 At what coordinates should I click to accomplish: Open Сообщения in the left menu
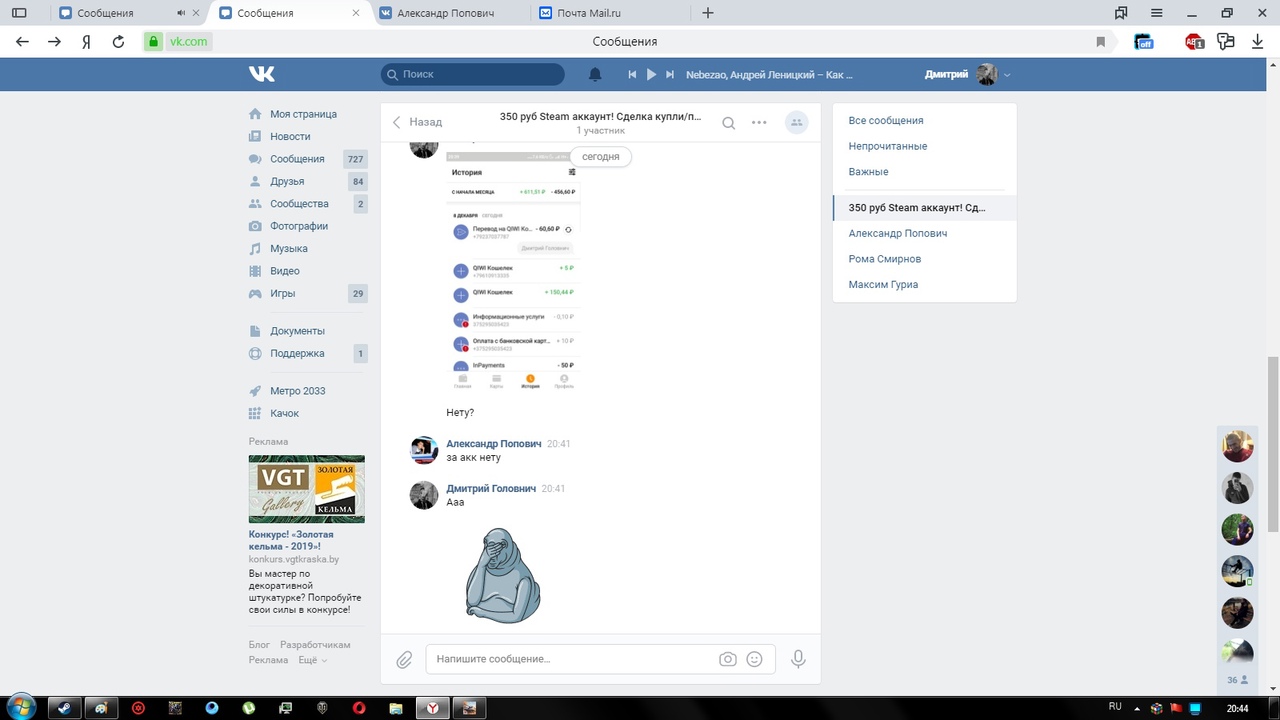point(297,159)
